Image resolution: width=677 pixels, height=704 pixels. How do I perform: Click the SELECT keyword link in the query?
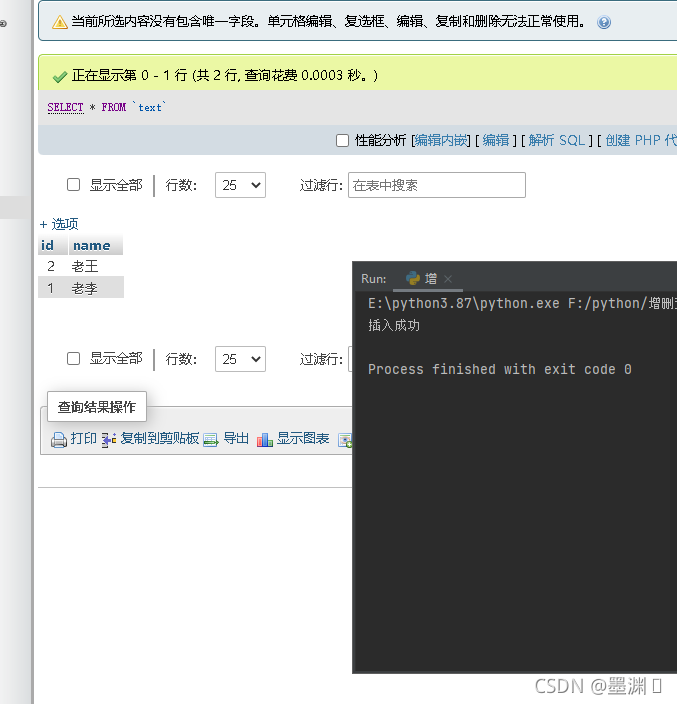tap(65, 107)
